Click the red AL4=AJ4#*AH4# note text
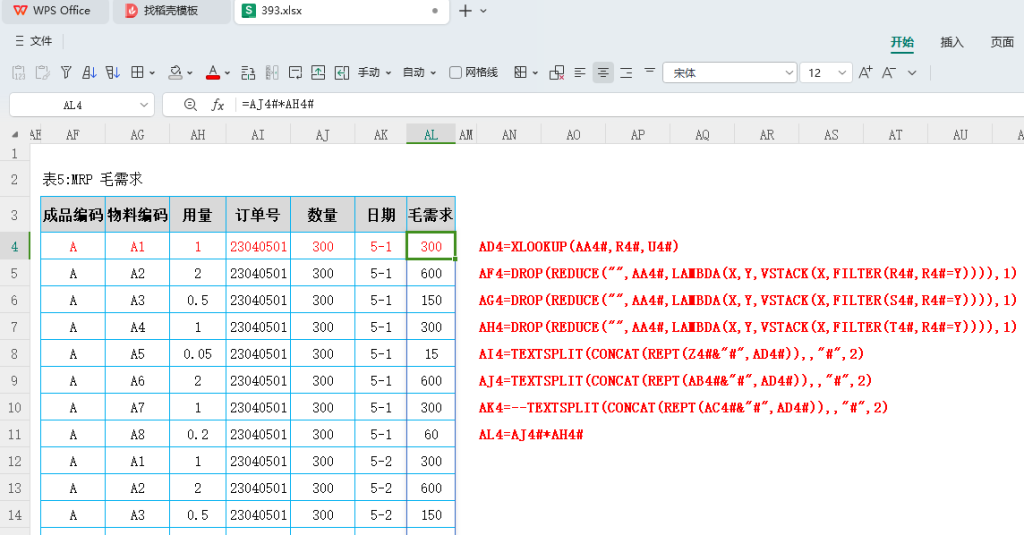This screenshot has width=1024, height=535. [x=531, y=434]
